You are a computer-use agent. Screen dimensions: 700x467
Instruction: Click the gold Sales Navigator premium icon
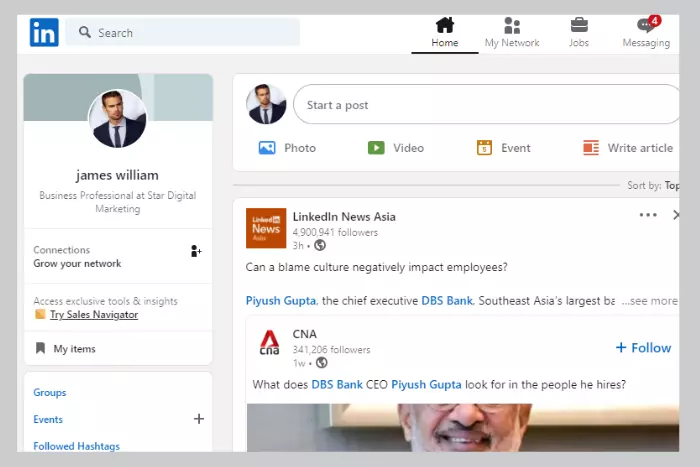[x=40, y=314]
